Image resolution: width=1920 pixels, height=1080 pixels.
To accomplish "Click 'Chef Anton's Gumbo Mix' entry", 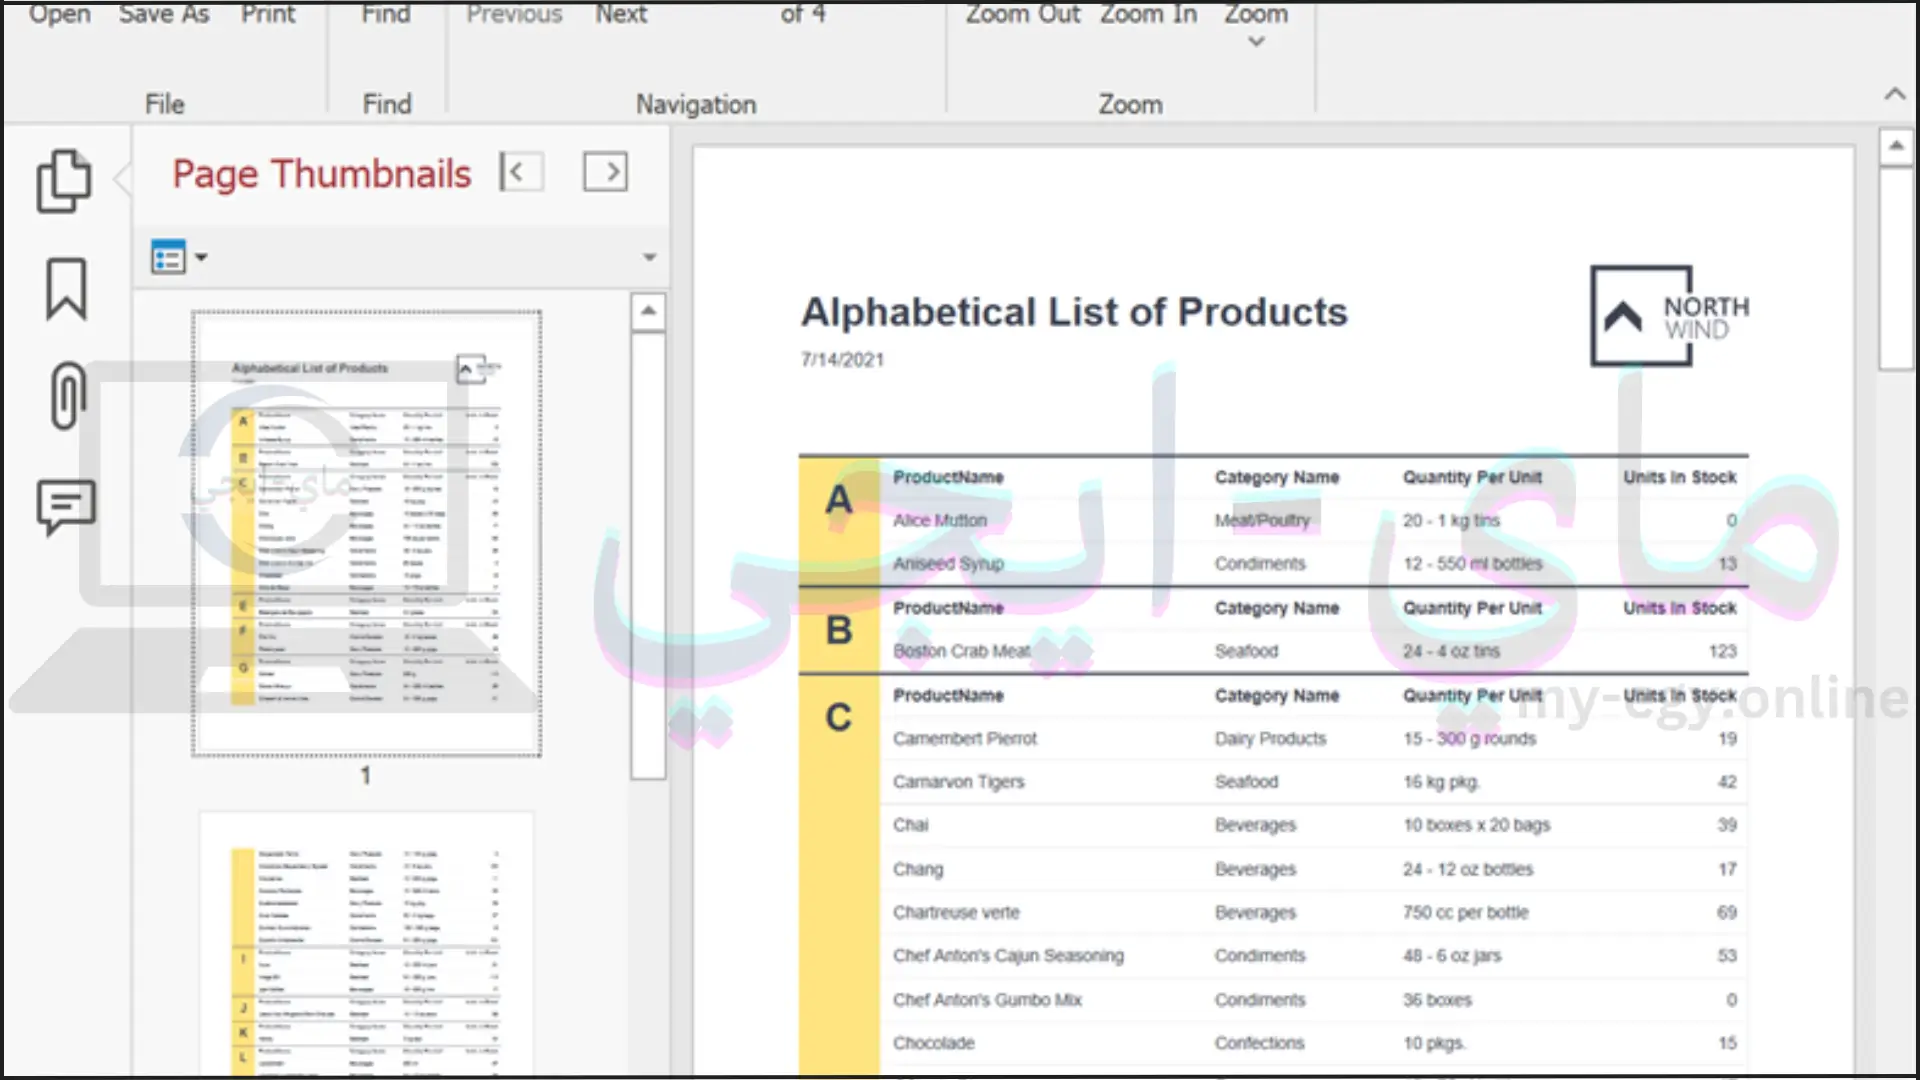I will [x=987, y=999].
